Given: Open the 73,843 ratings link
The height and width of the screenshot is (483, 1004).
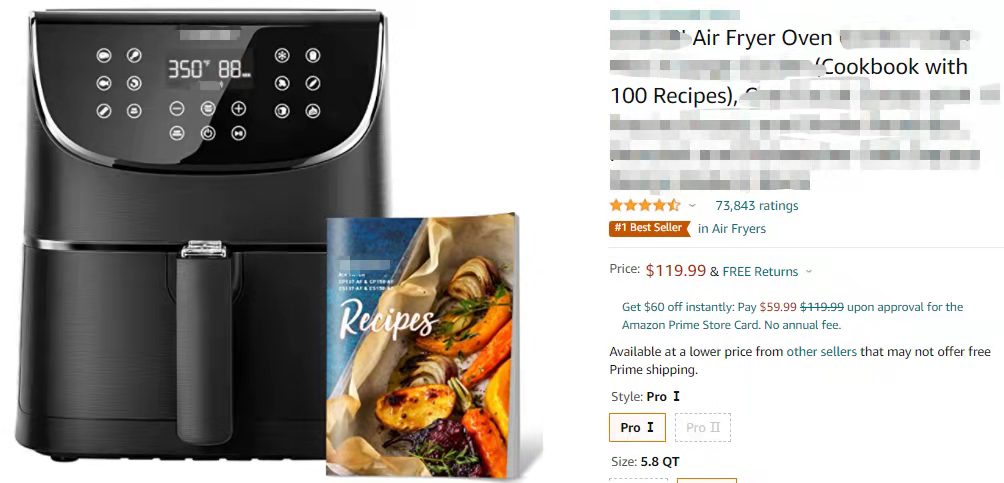Looking at the screenshot, I should click(757, 206).
